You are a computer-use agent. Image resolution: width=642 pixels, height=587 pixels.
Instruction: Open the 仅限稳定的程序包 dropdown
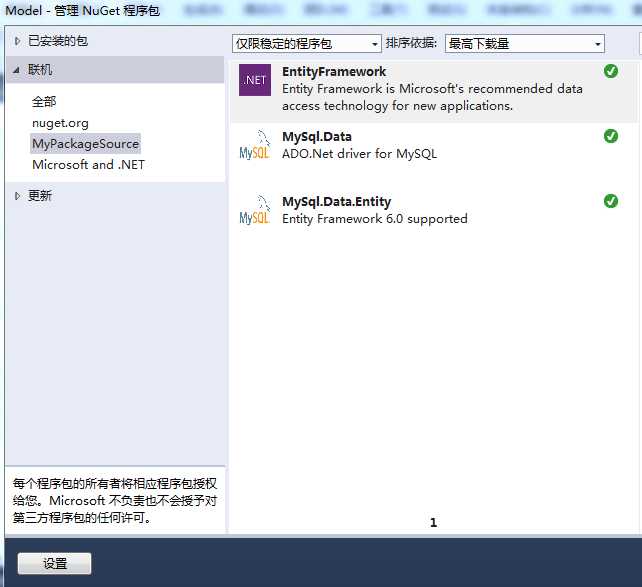[307, 43]
